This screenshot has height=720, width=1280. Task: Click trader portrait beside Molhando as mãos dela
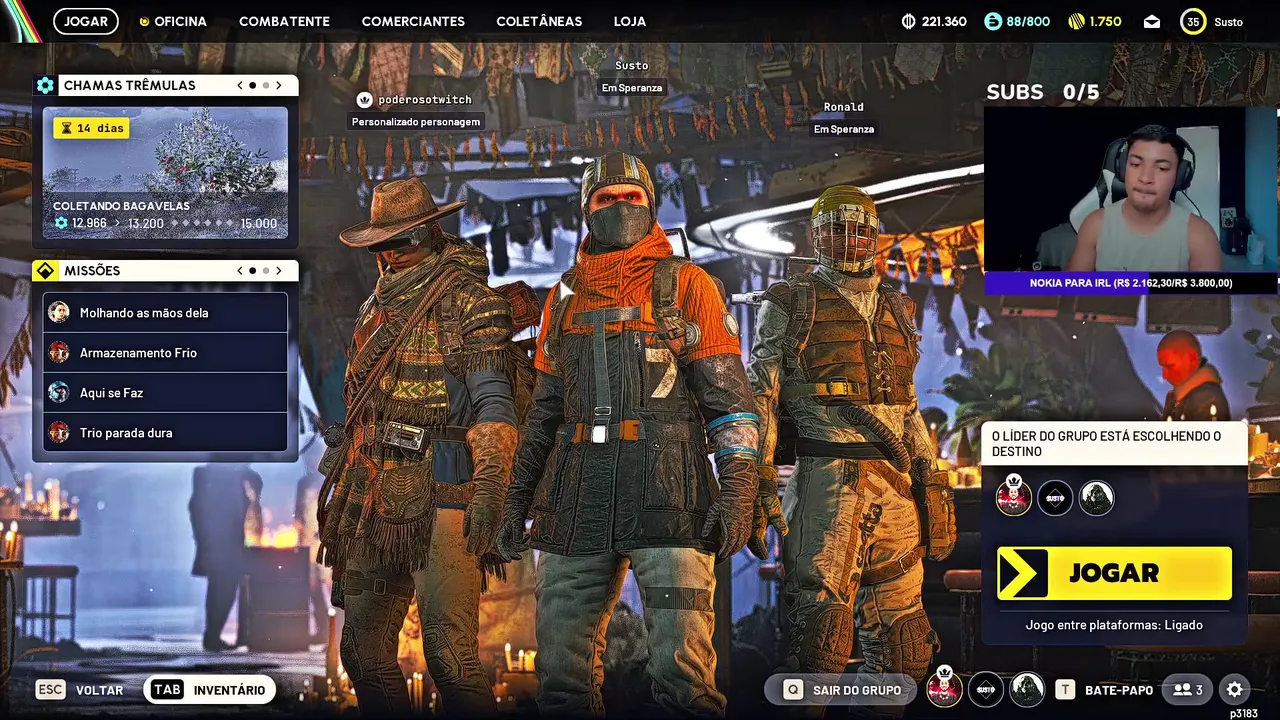tap(59, 312)
